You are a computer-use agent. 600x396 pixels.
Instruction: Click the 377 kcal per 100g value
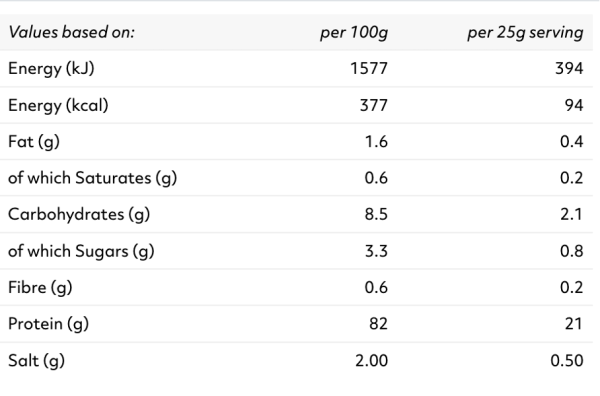pyautogui.click(x=374, y=105)
